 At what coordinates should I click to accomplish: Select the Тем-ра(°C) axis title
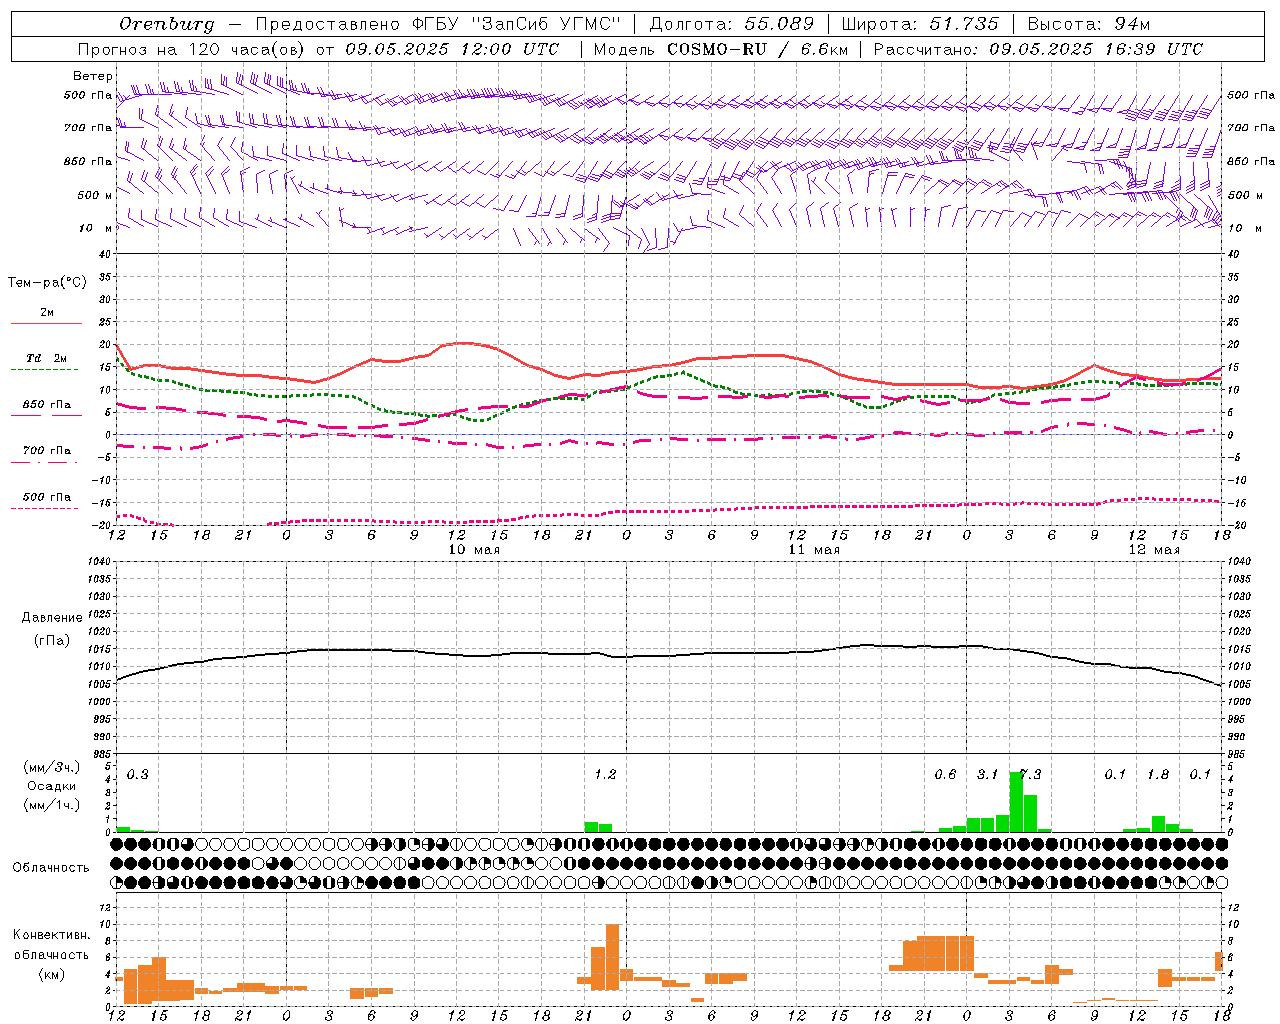[x=47, y=282]
